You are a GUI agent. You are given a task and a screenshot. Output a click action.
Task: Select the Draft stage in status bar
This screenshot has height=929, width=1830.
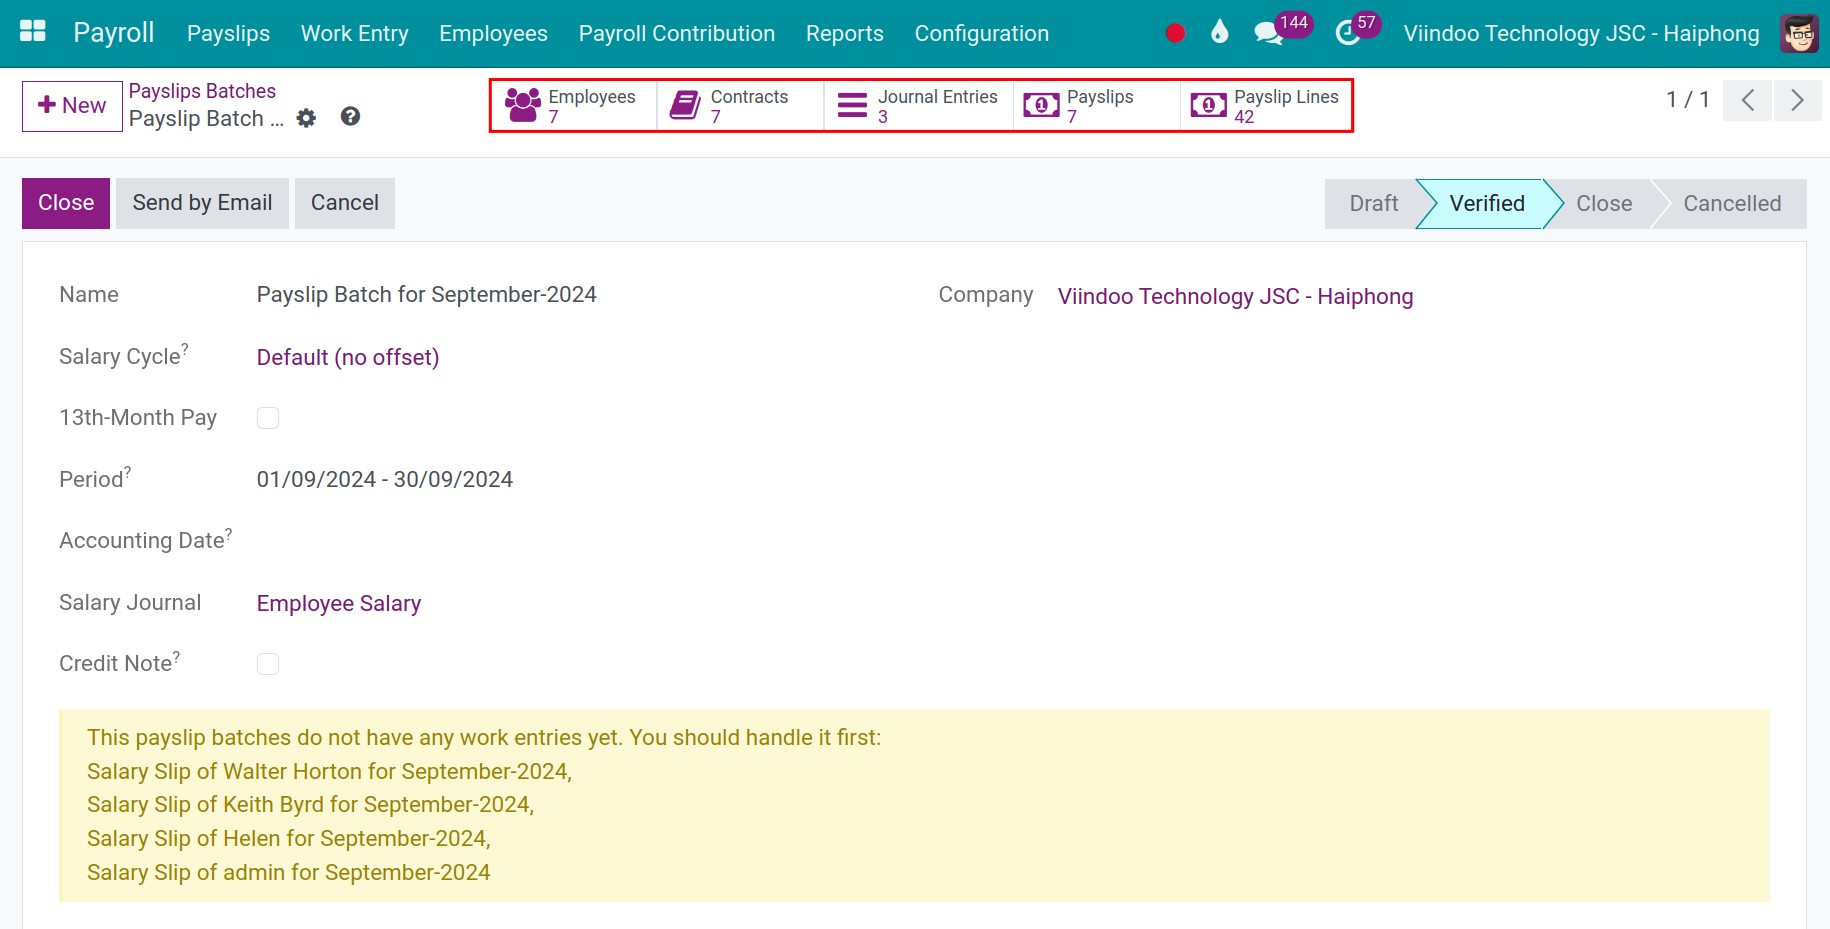point(1373,204)
